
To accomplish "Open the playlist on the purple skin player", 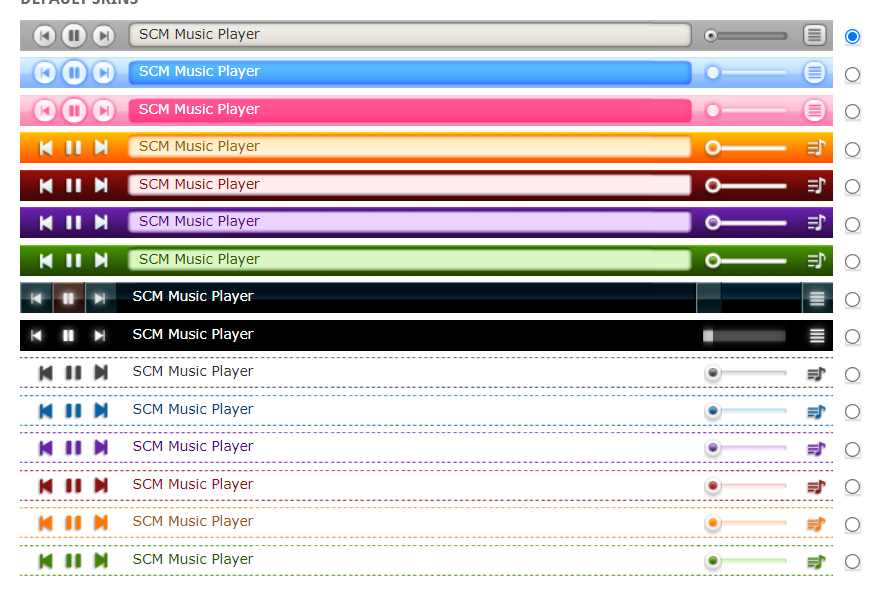I will (x=815, y=222).
